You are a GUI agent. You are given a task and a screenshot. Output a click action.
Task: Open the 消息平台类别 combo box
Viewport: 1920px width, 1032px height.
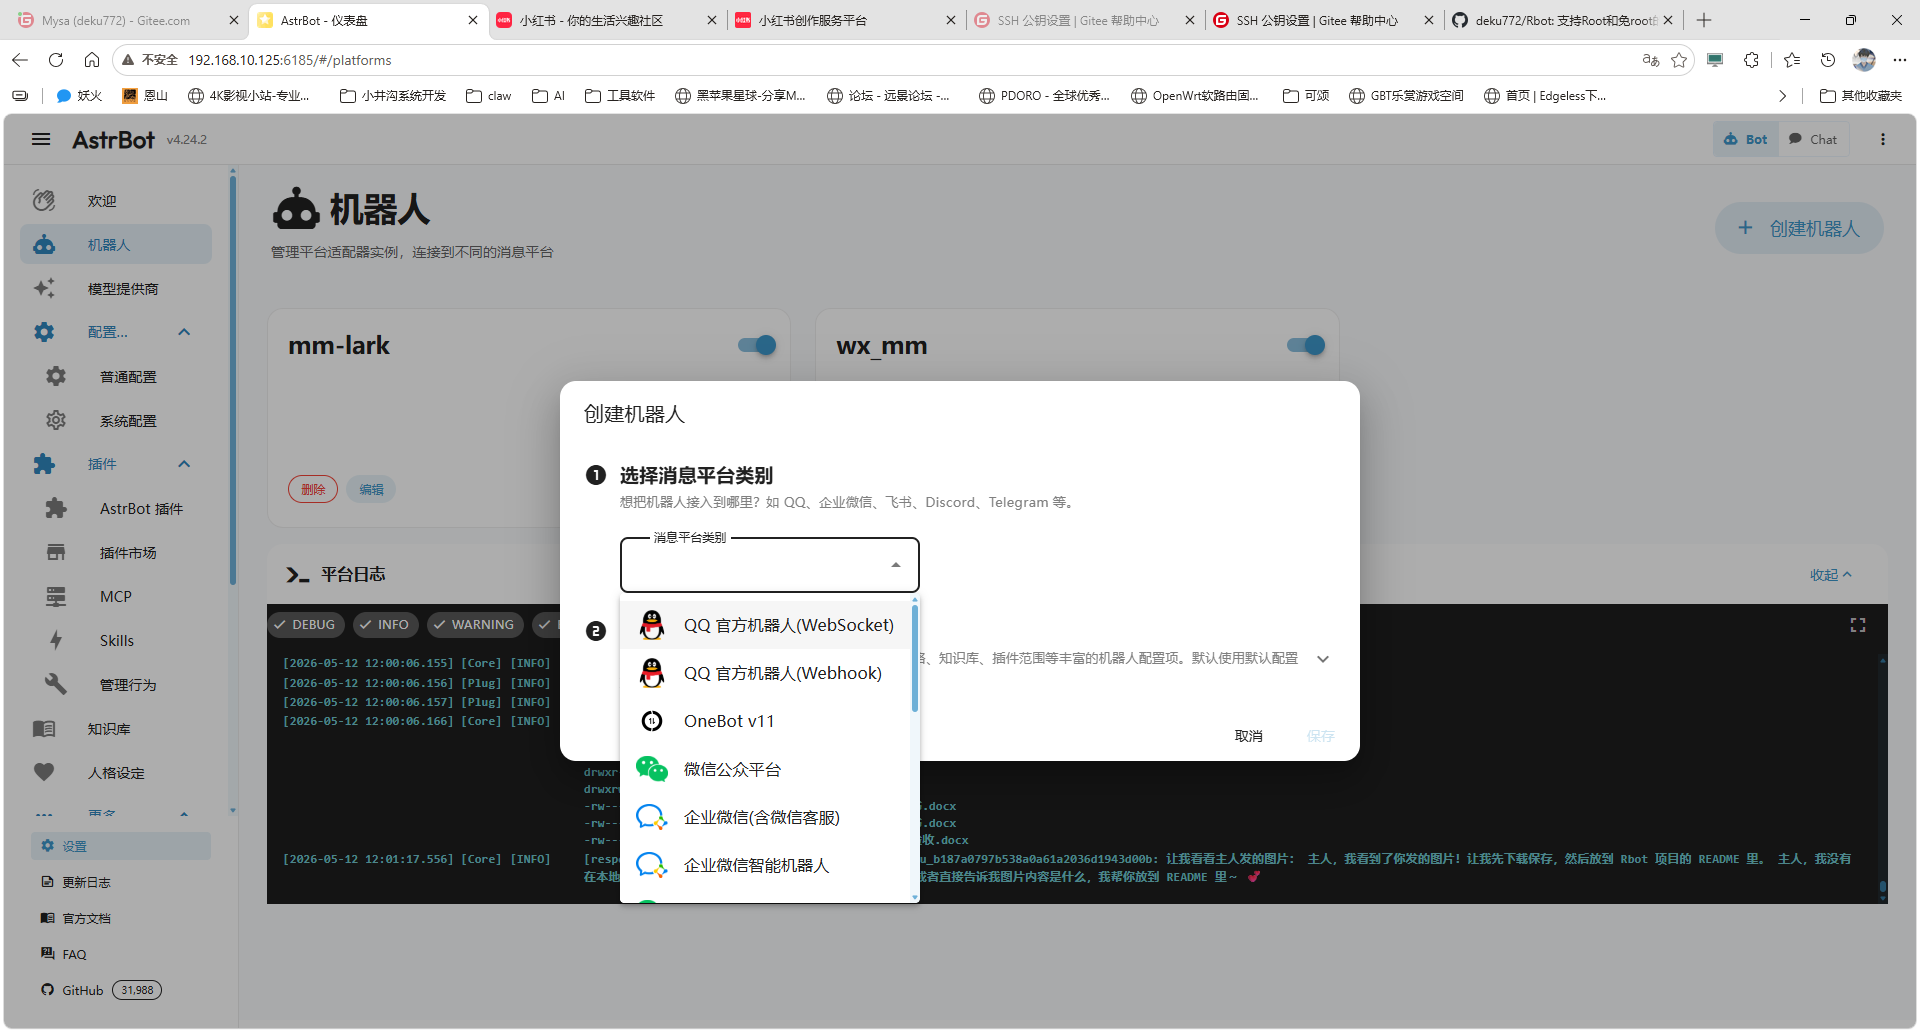[769, 565]
